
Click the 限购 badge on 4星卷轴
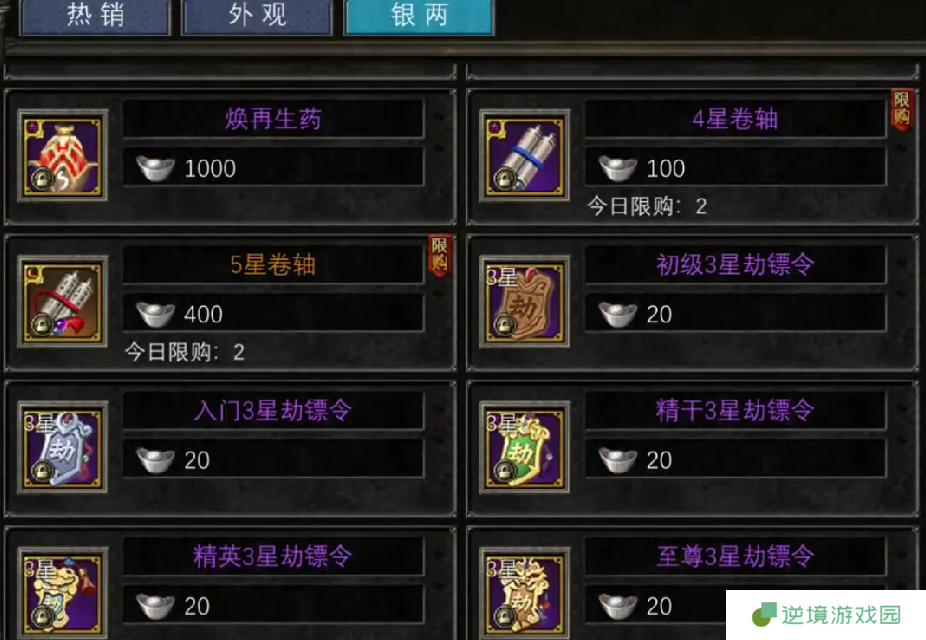pos(901,109)
